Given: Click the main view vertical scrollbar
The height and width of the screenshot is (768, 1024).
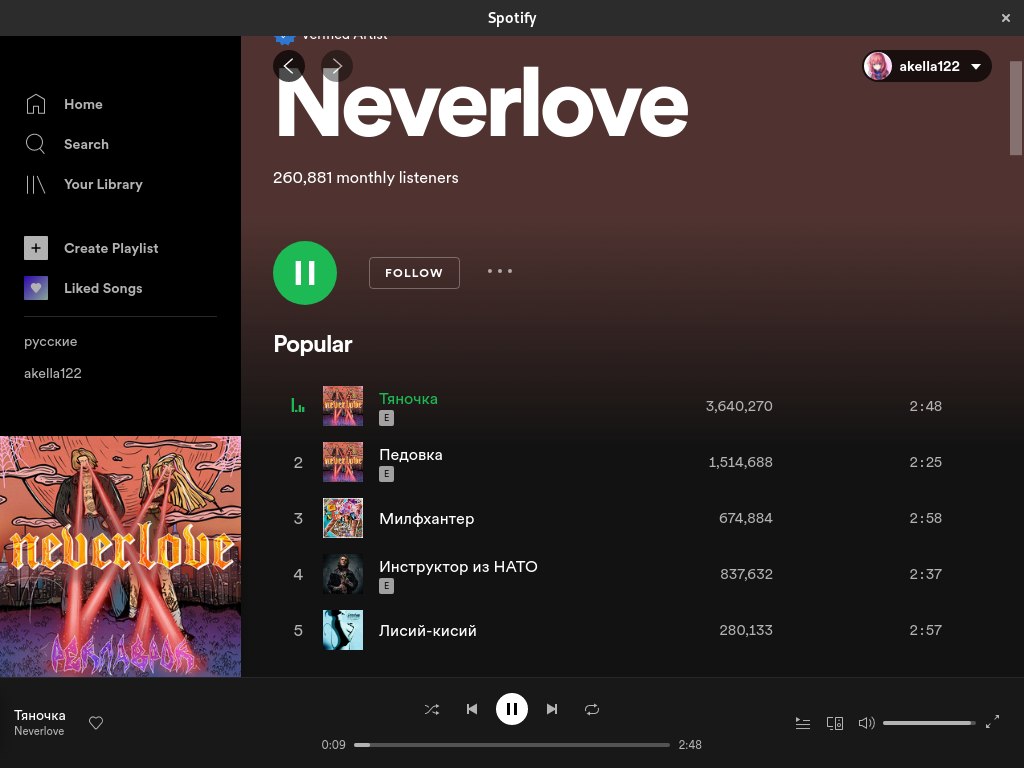Looking at the screenshot, I should tap(1016, 108).
